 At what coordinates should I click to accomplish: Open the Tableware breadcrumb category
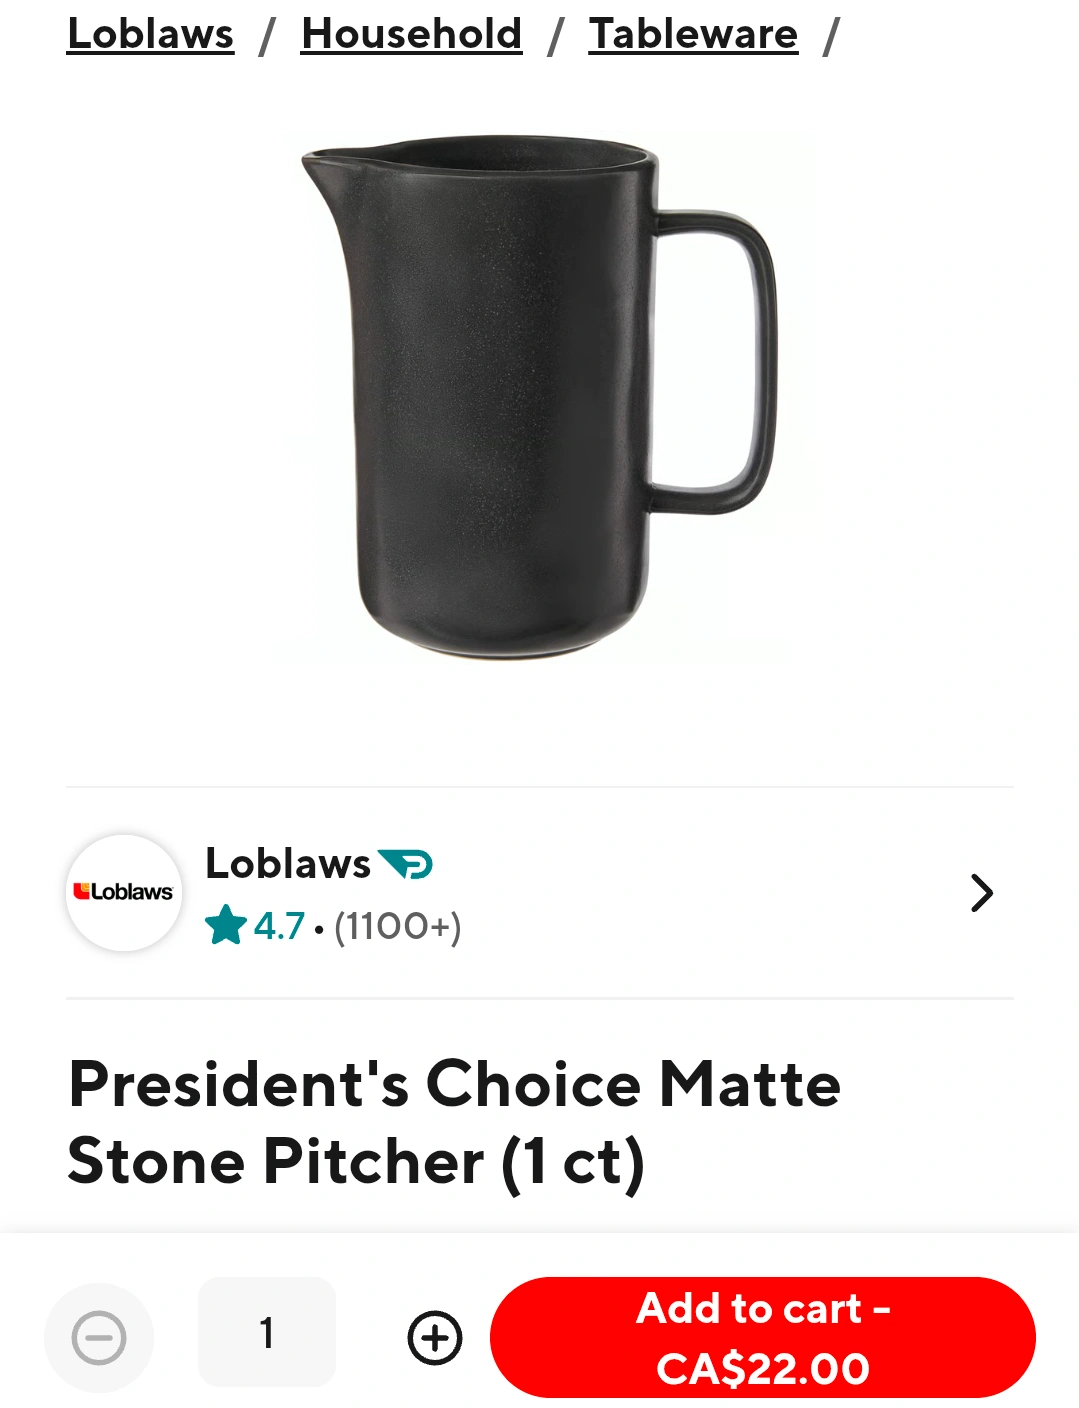coord(693,34)
